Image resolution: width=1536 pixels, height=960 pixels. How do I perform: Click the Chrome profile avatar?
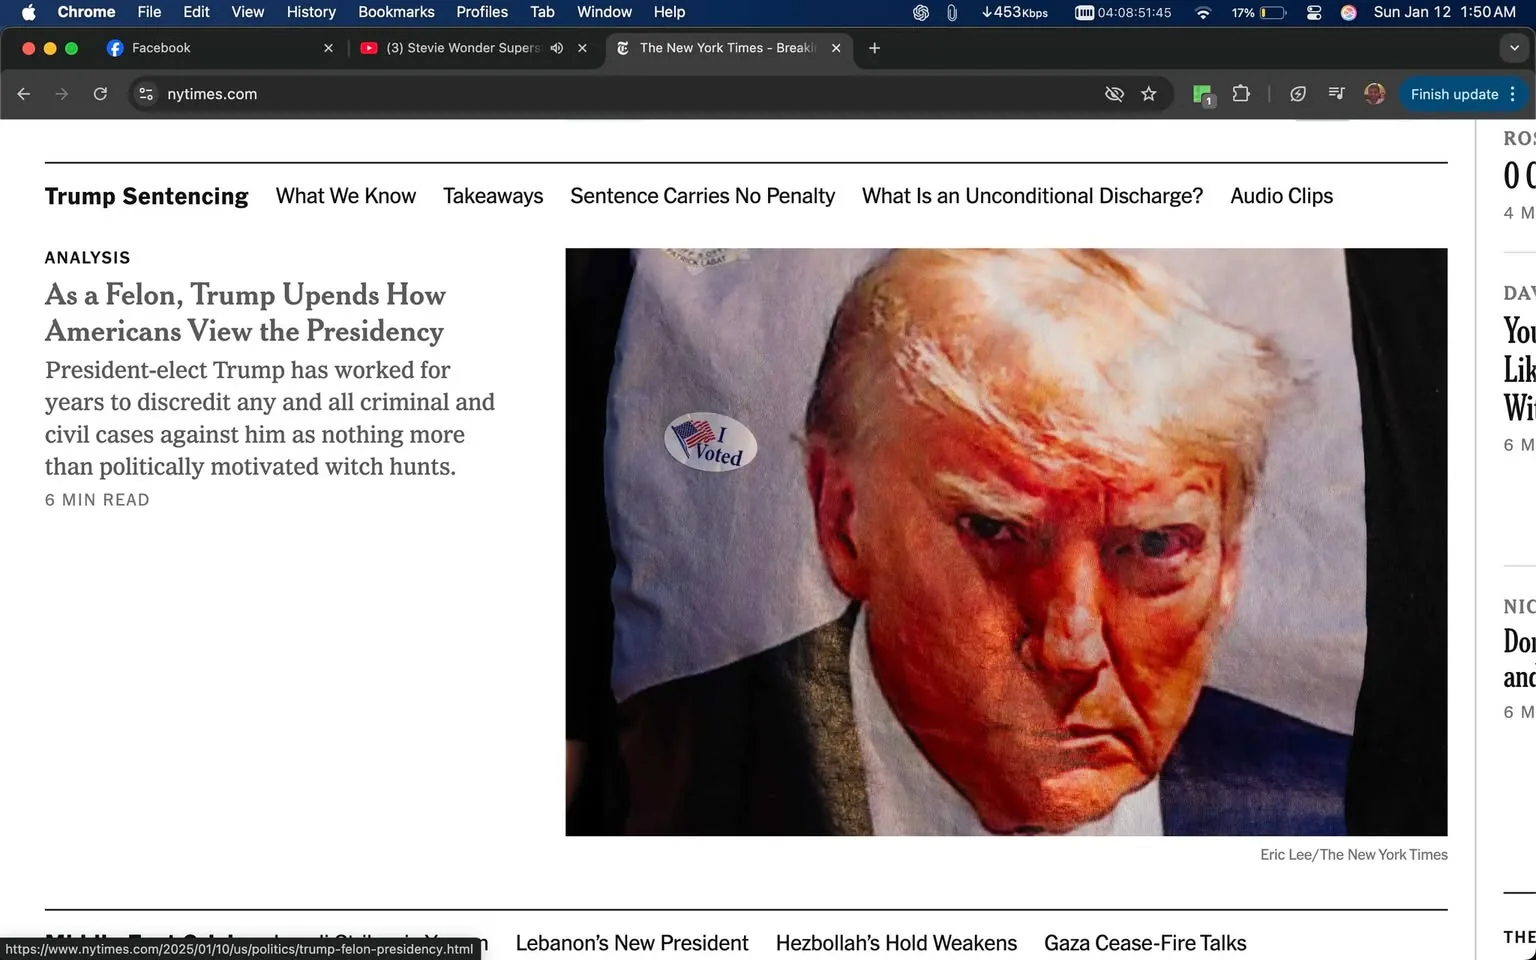pyautogui.click(x=1375, y=94)
